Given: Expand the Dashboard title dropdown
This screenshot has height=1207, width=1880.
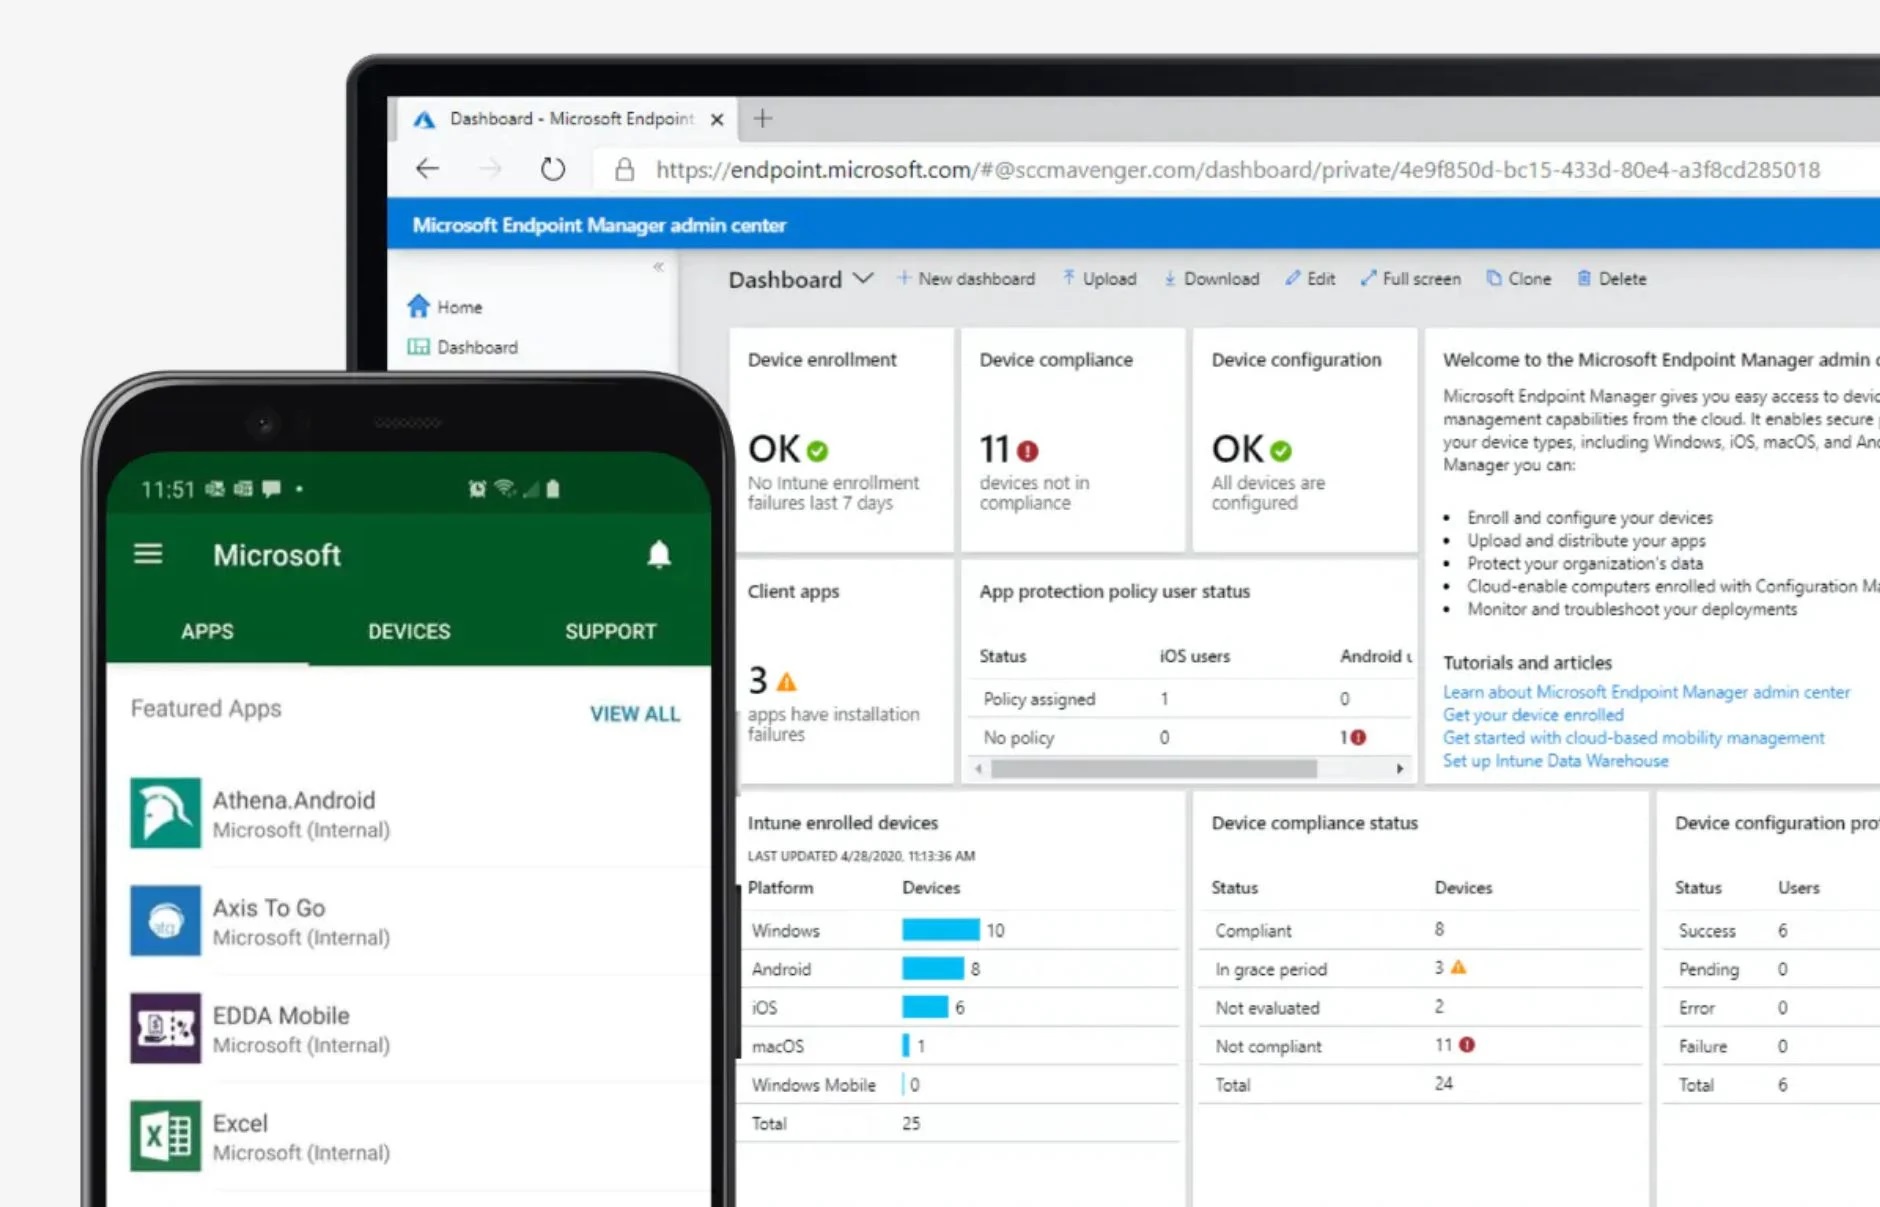Looking at the screenshot, I should pyautogui.click(x=863, y=278).
